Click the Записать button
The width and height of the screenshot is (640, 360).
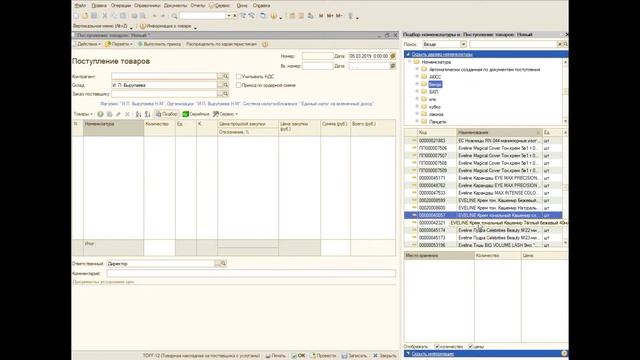point(354,356)
